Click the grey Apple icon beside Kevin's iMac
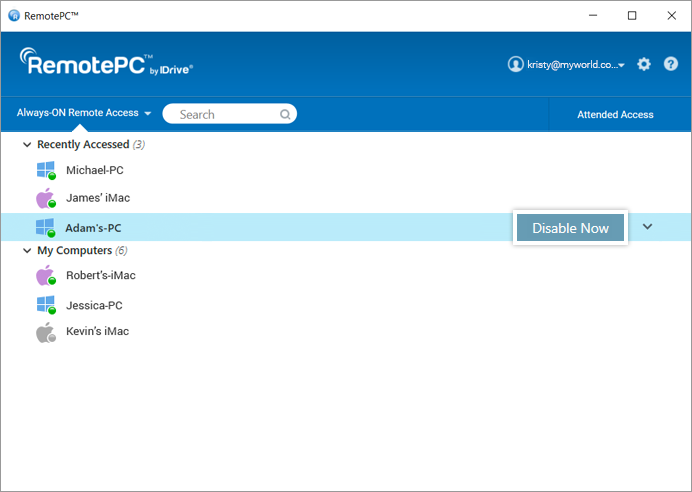This screenshot has width=692, height=492. (x=46, y=332)
